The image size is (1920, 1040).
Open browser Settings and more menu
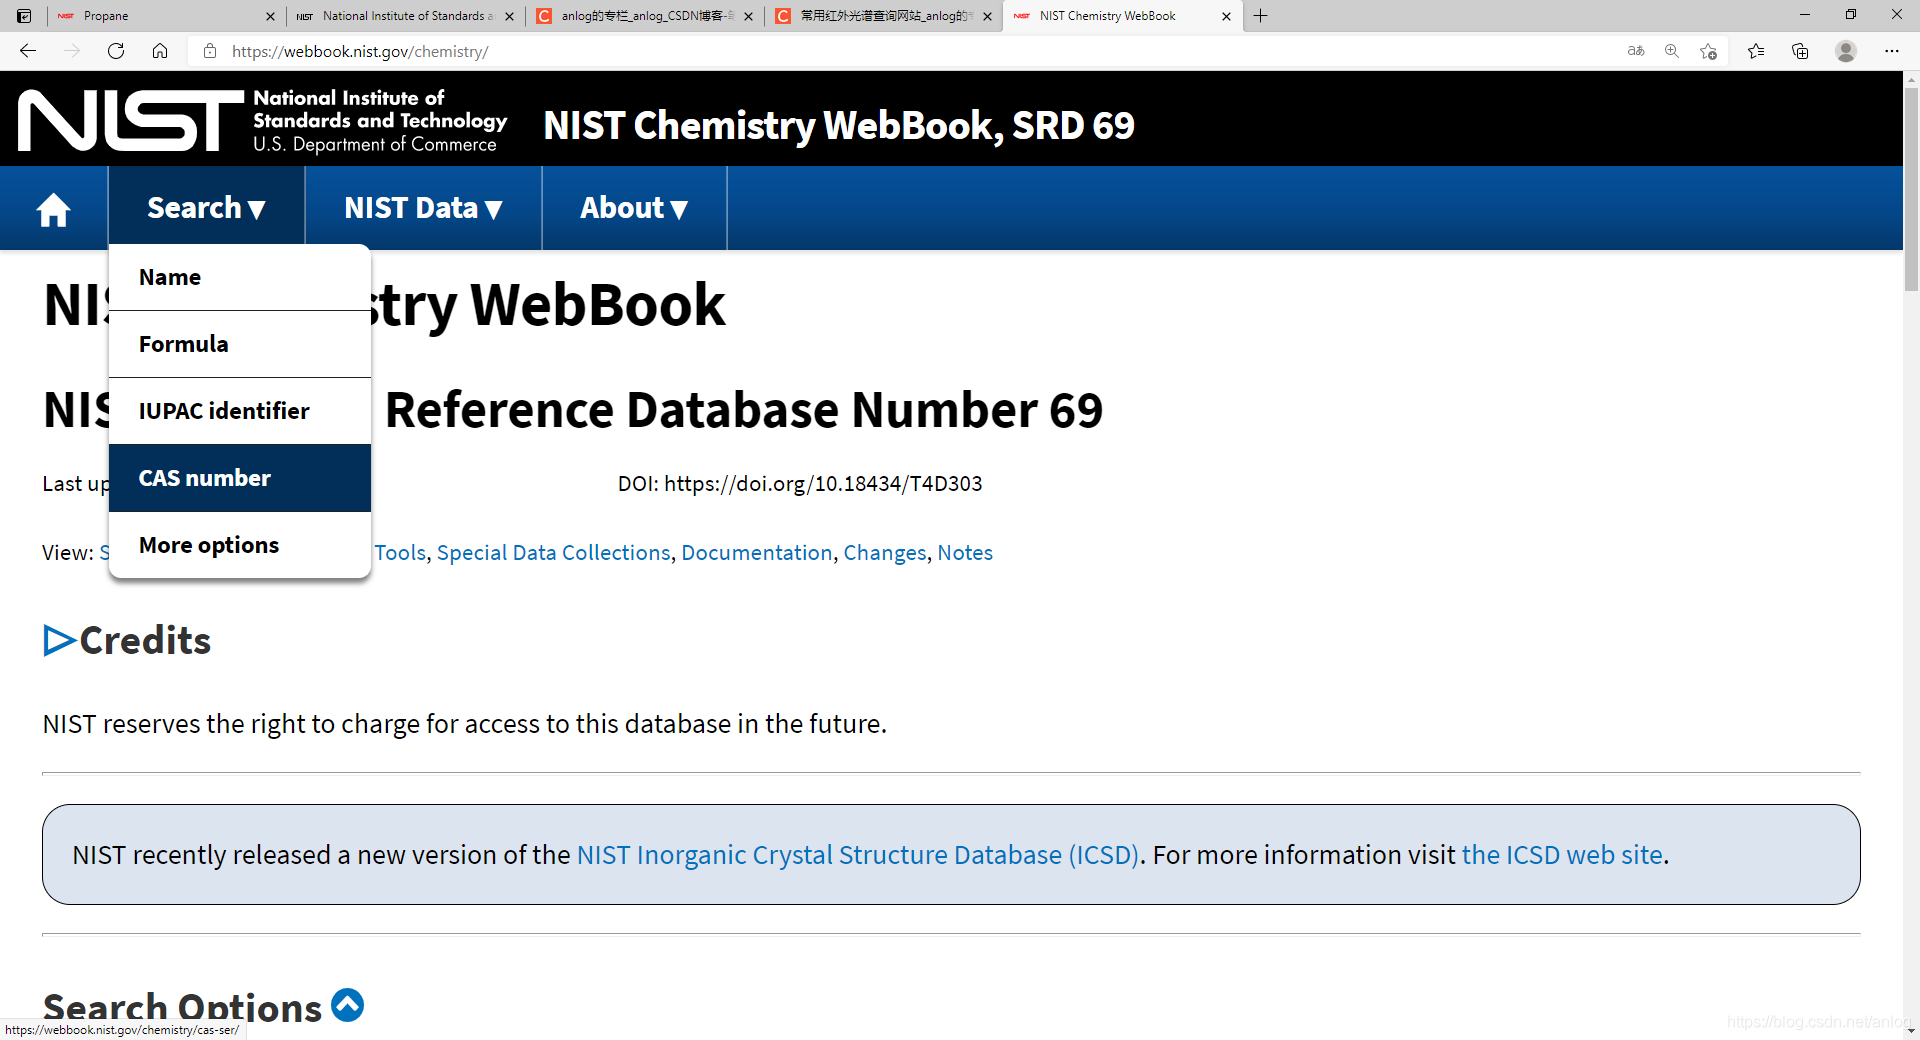tap(1892, 51)
